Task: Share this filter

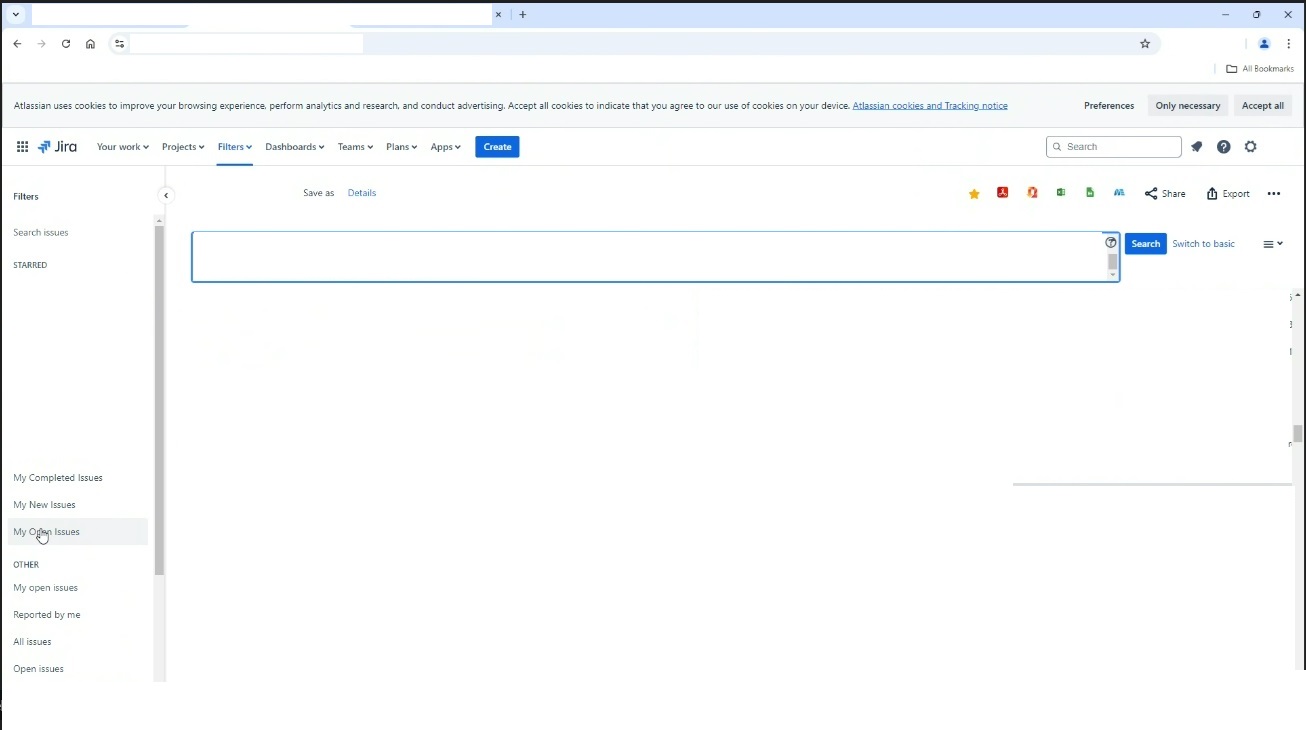Action: 1165,194
